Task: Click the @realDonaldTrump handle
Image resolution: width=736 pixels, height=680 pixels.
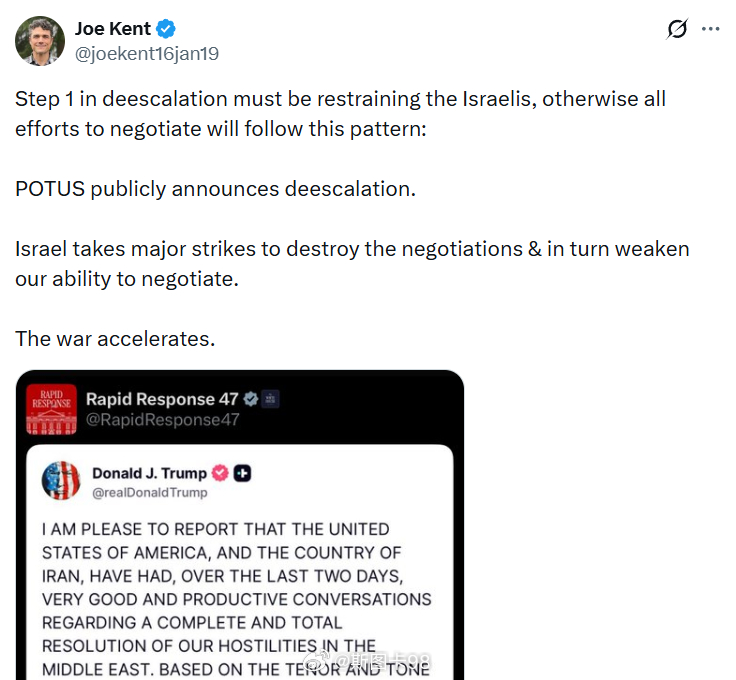Action: (x=150, y=492)
